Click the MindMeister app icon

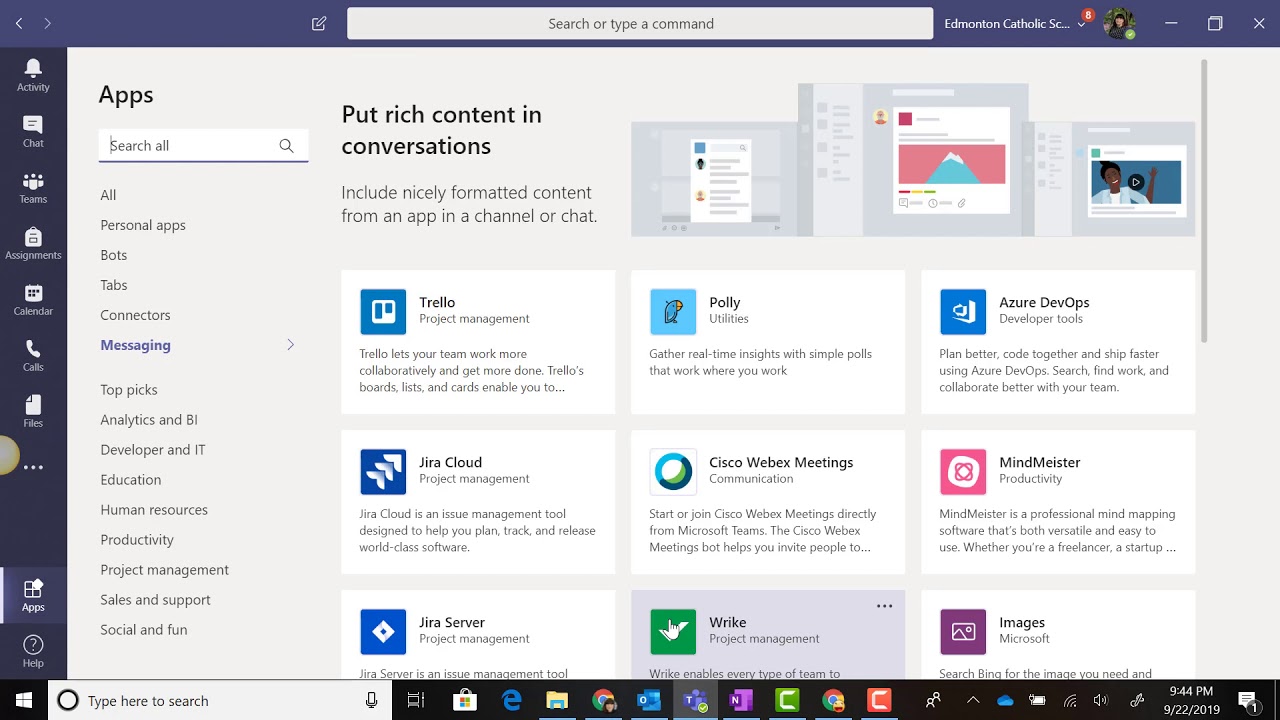[963, 472]
